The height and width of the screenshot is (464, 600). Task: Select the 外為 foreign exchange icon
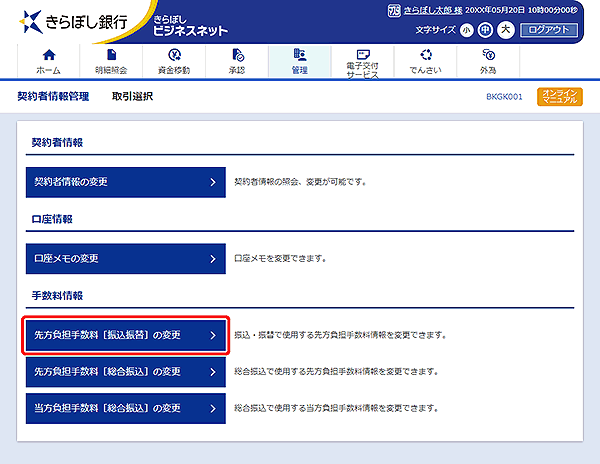(x=487, y=54)
